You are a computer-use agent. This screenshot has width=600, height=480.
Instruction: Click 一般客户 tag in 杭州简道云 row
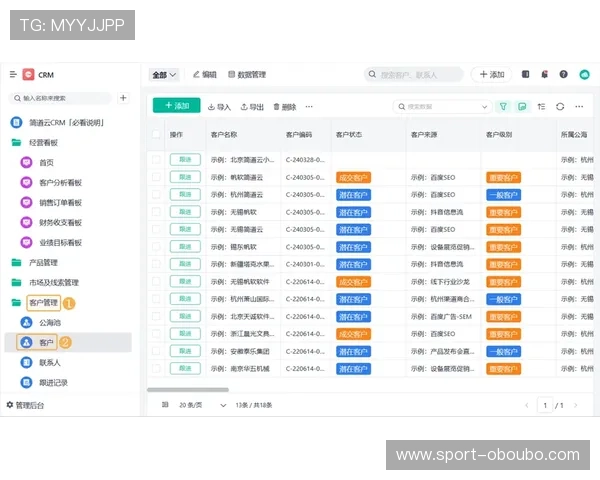pyautogui.click(x=504, y=195)
